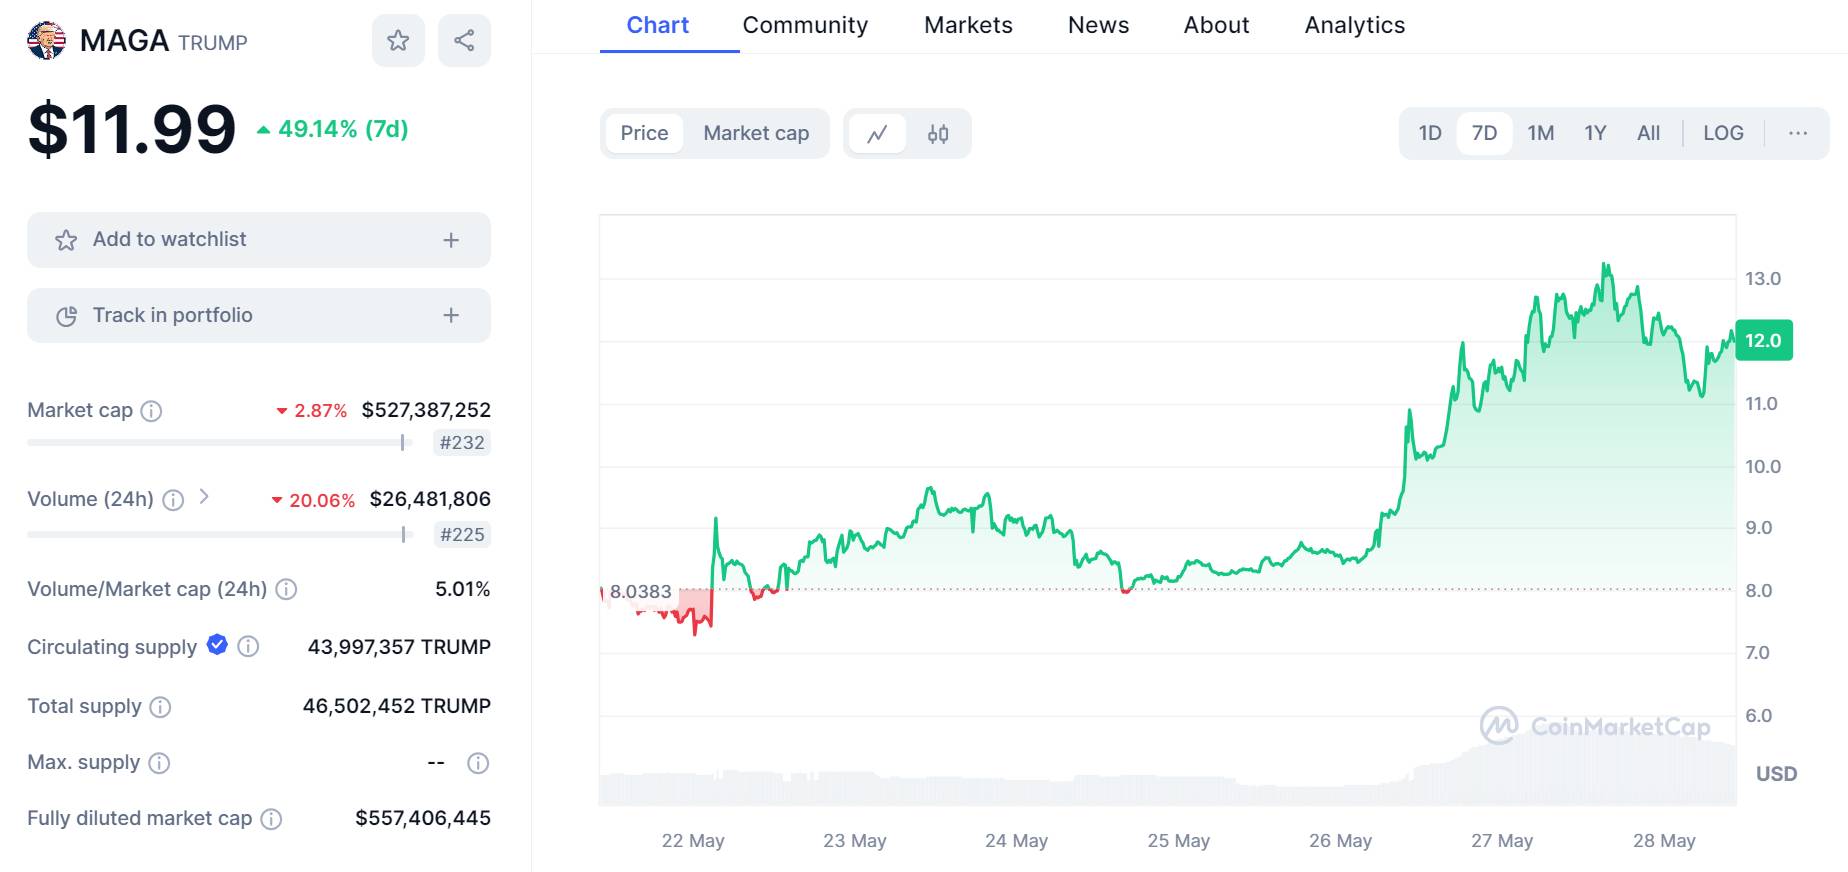Open the Analytics tab

(x=1355, y=25)
